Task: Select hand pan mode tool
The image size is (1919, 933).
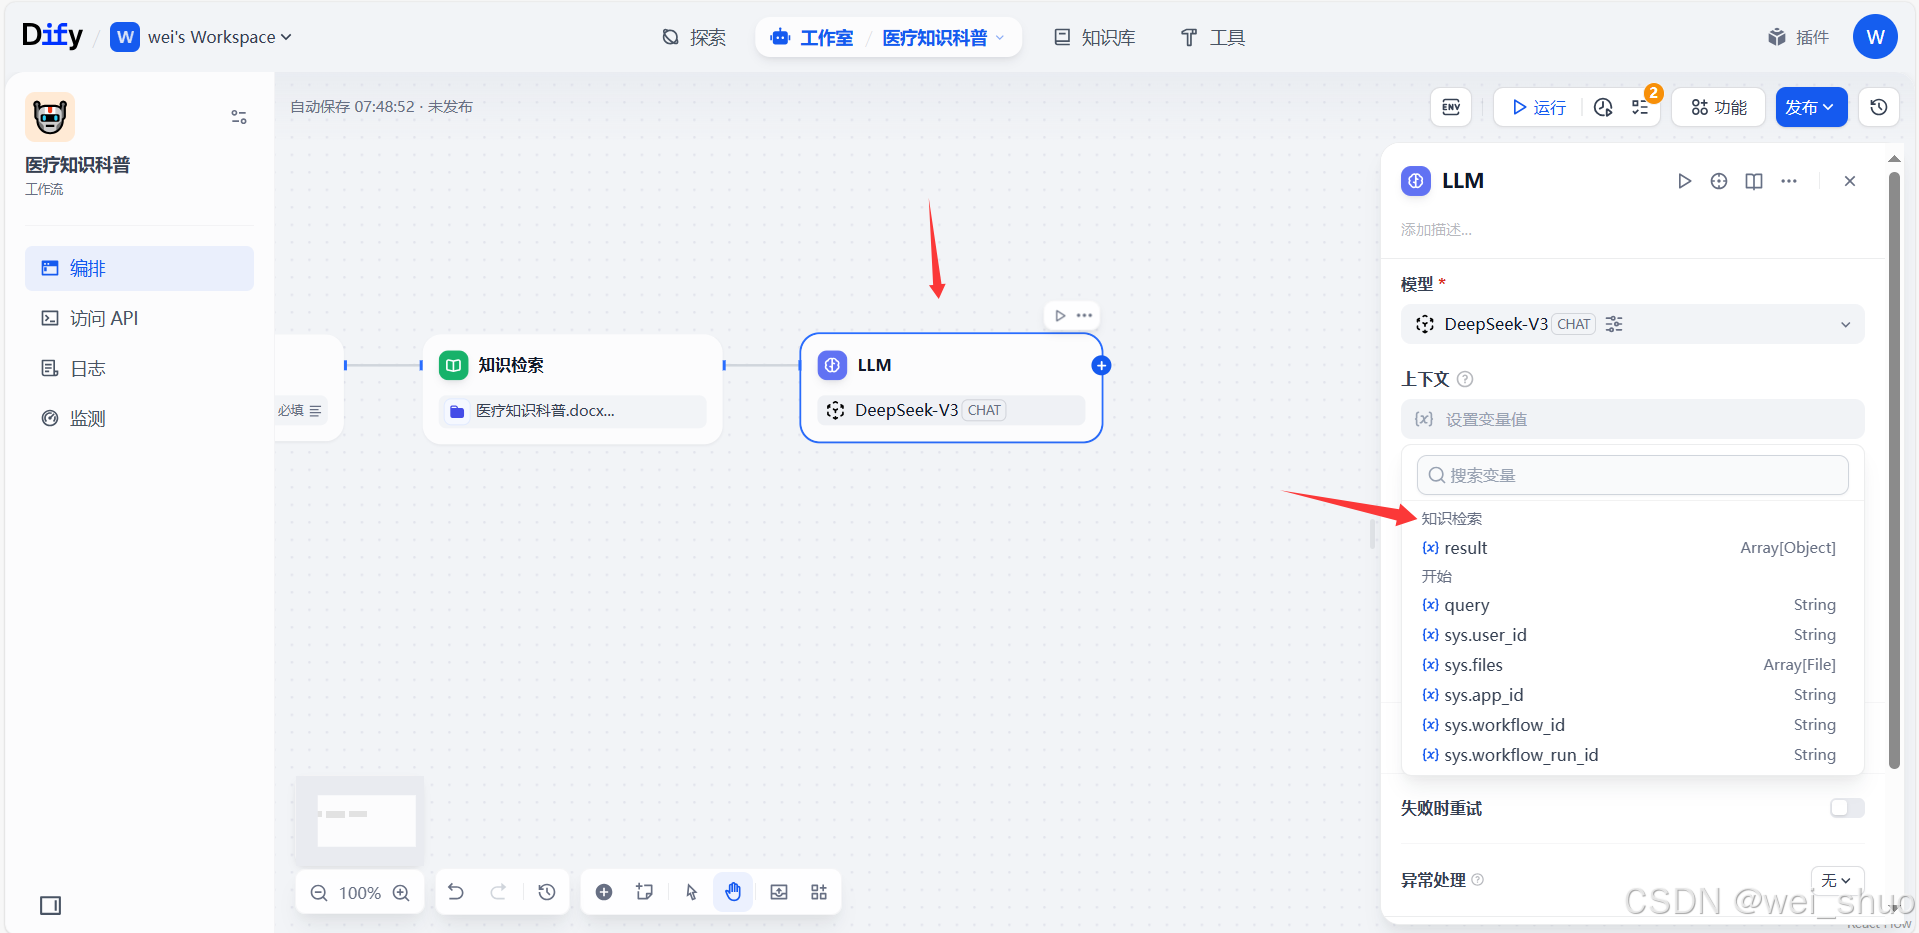Action: [x=733, y=892]
